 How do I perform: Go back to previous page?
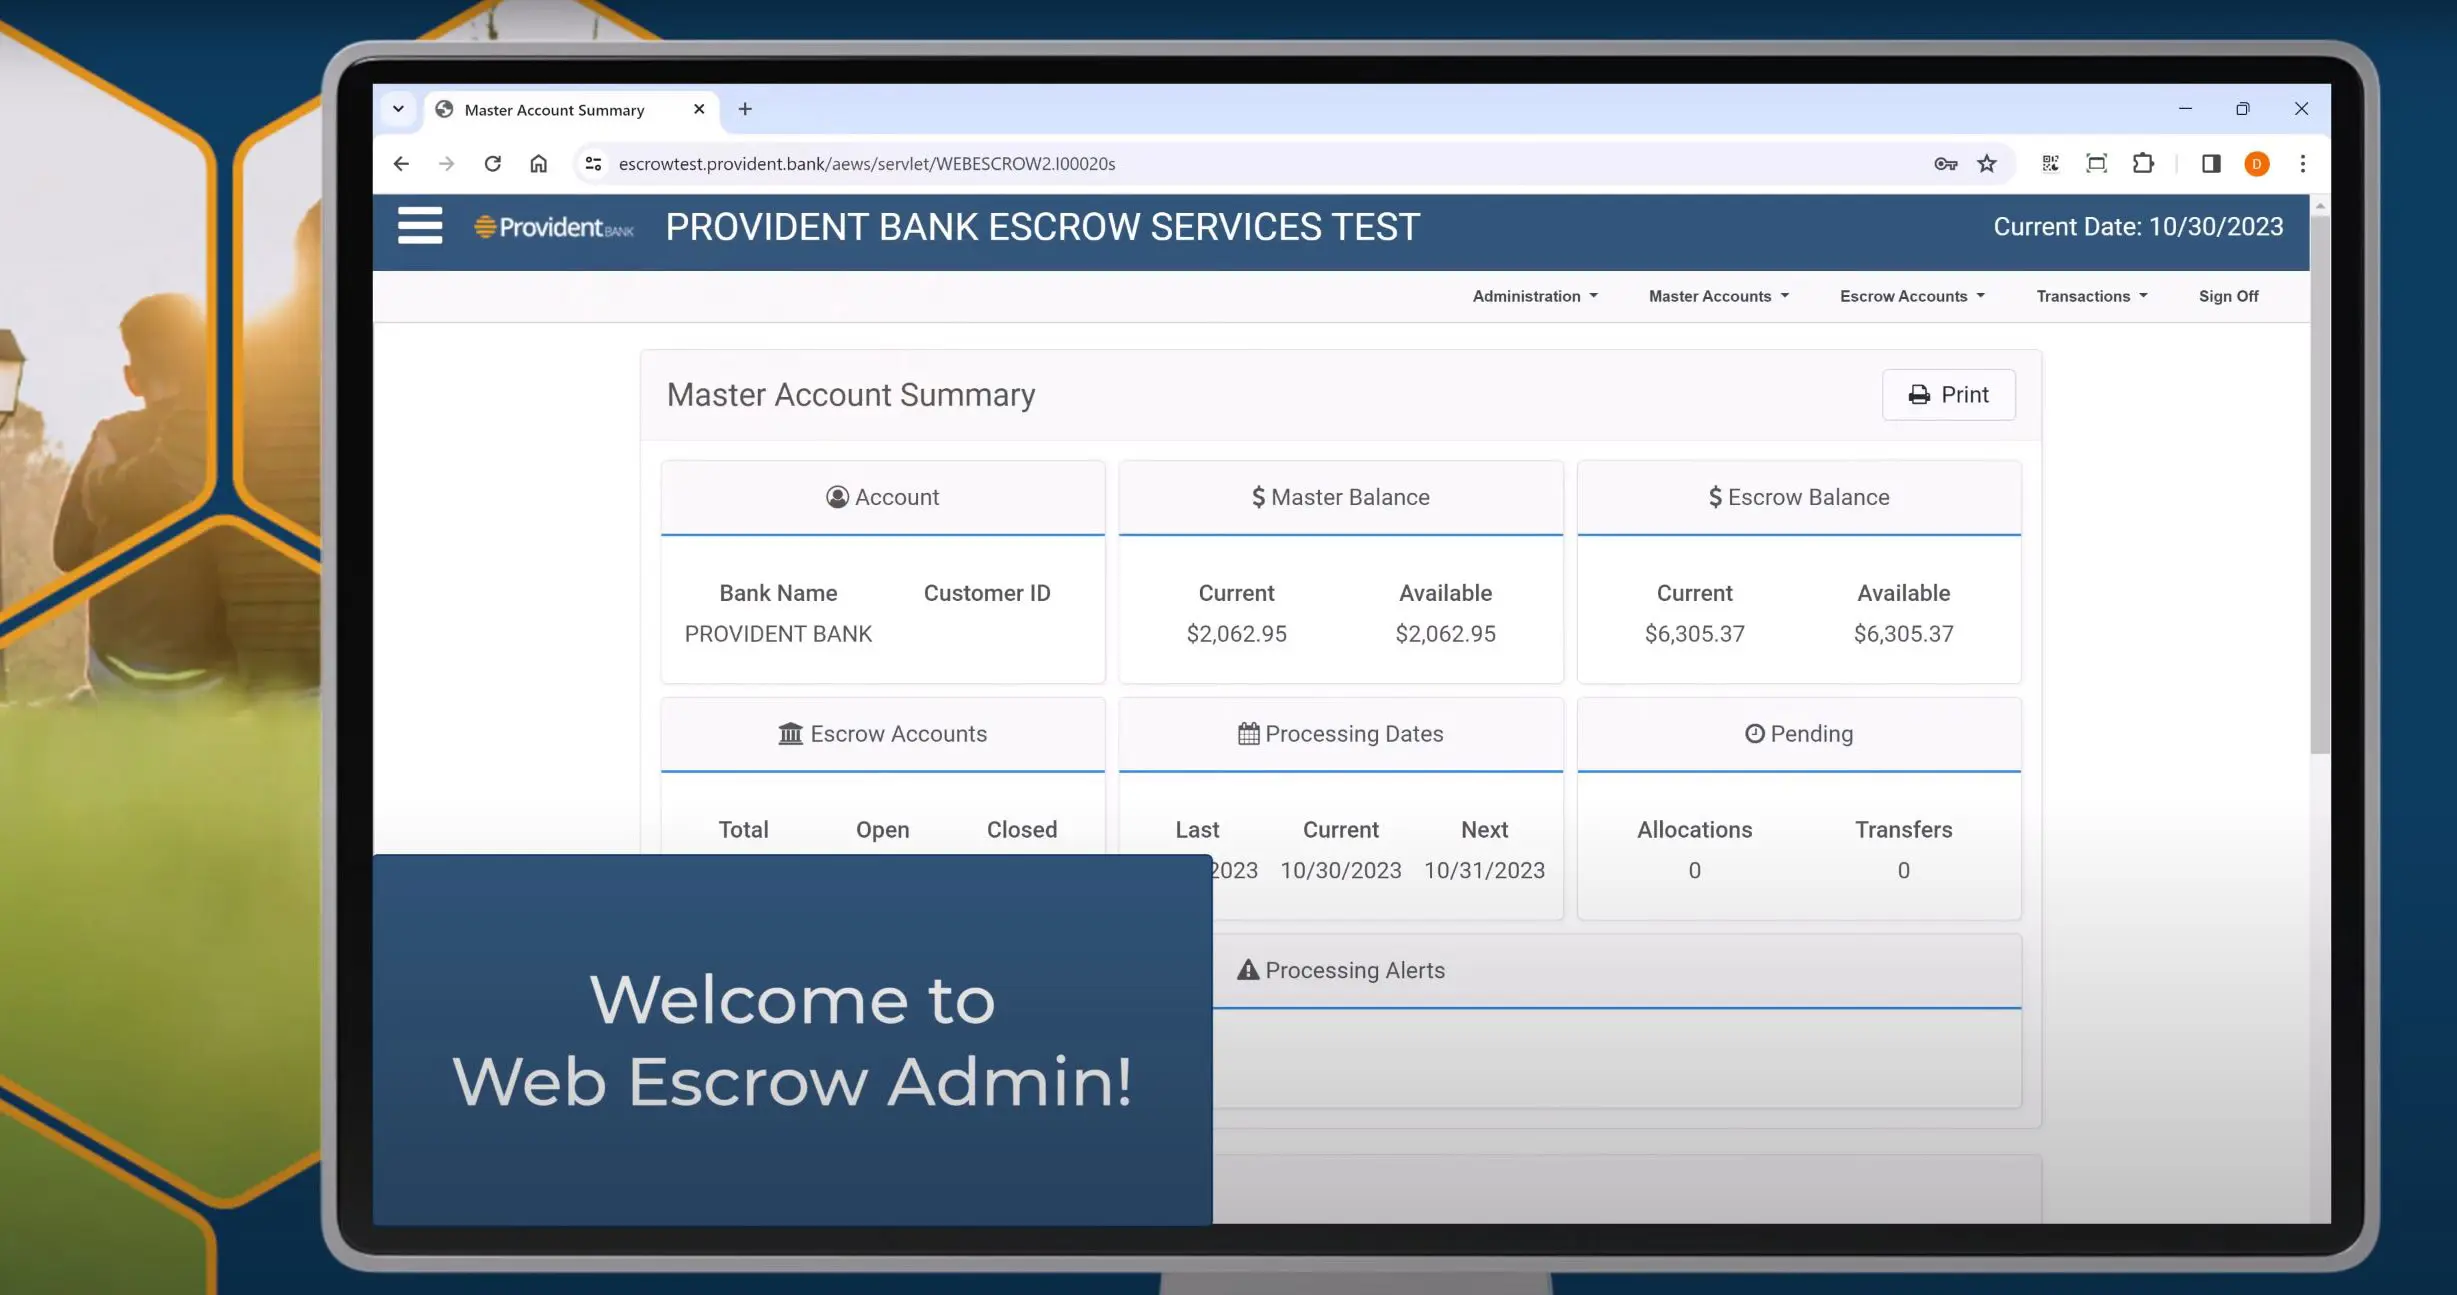tap(401, 163)
